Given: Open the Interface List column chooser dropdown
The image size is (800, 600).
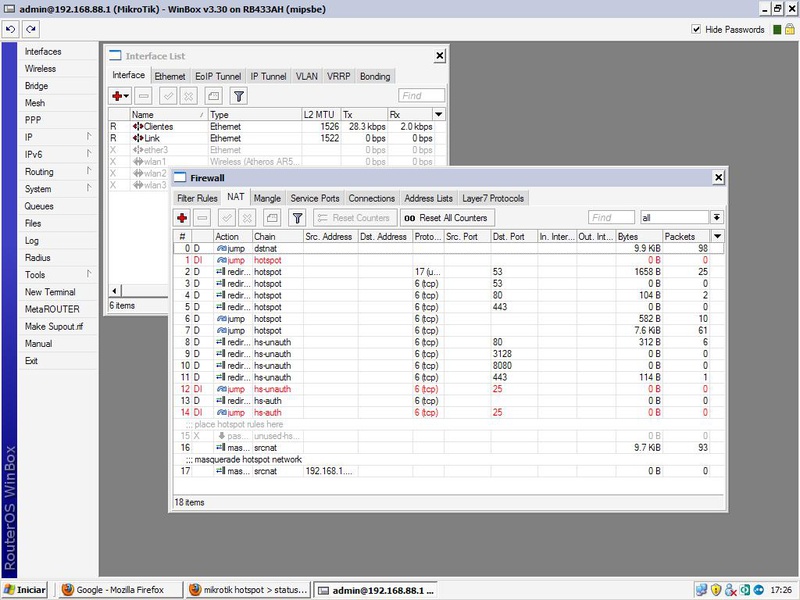Looking at the screenshot, I should coord(438,114).
